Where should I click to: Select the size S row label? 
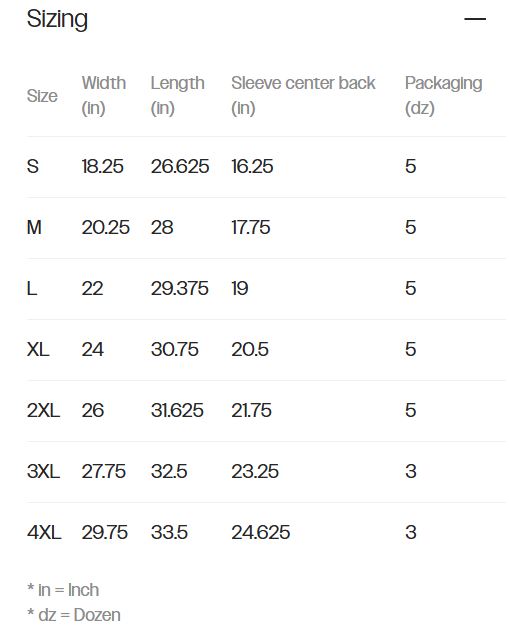click(x=33, y=166)
